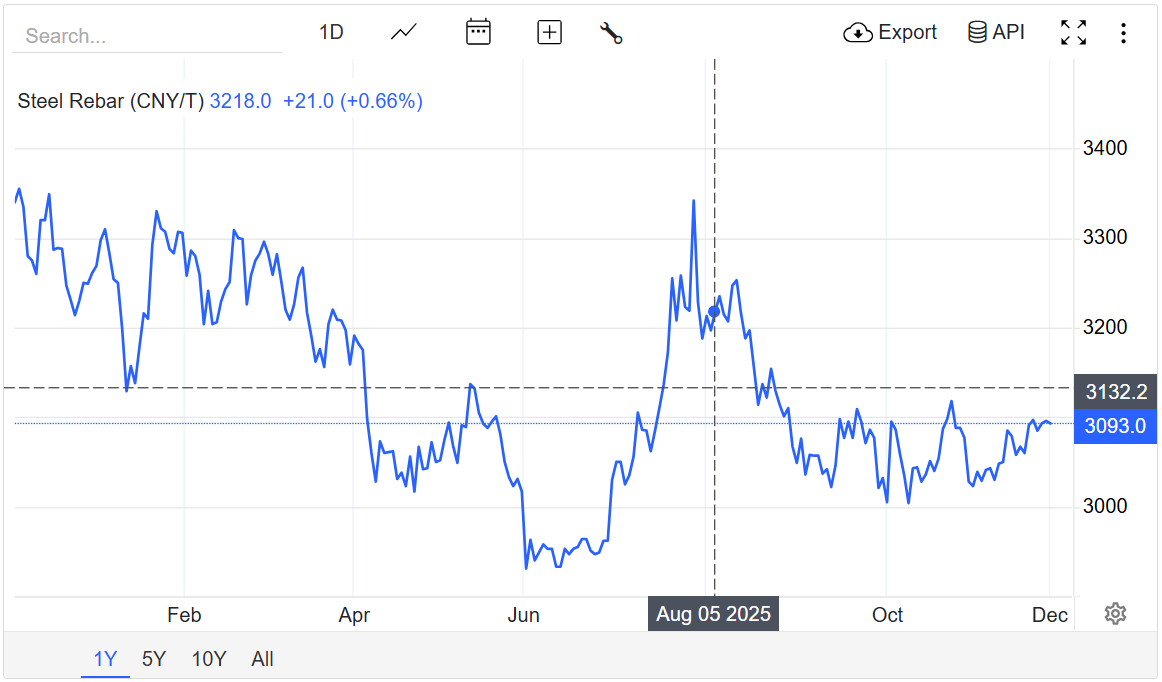Enter fullscreen with the expand icon
Viewport: 1162px width, 682px height.
(x=1073, y=32)
